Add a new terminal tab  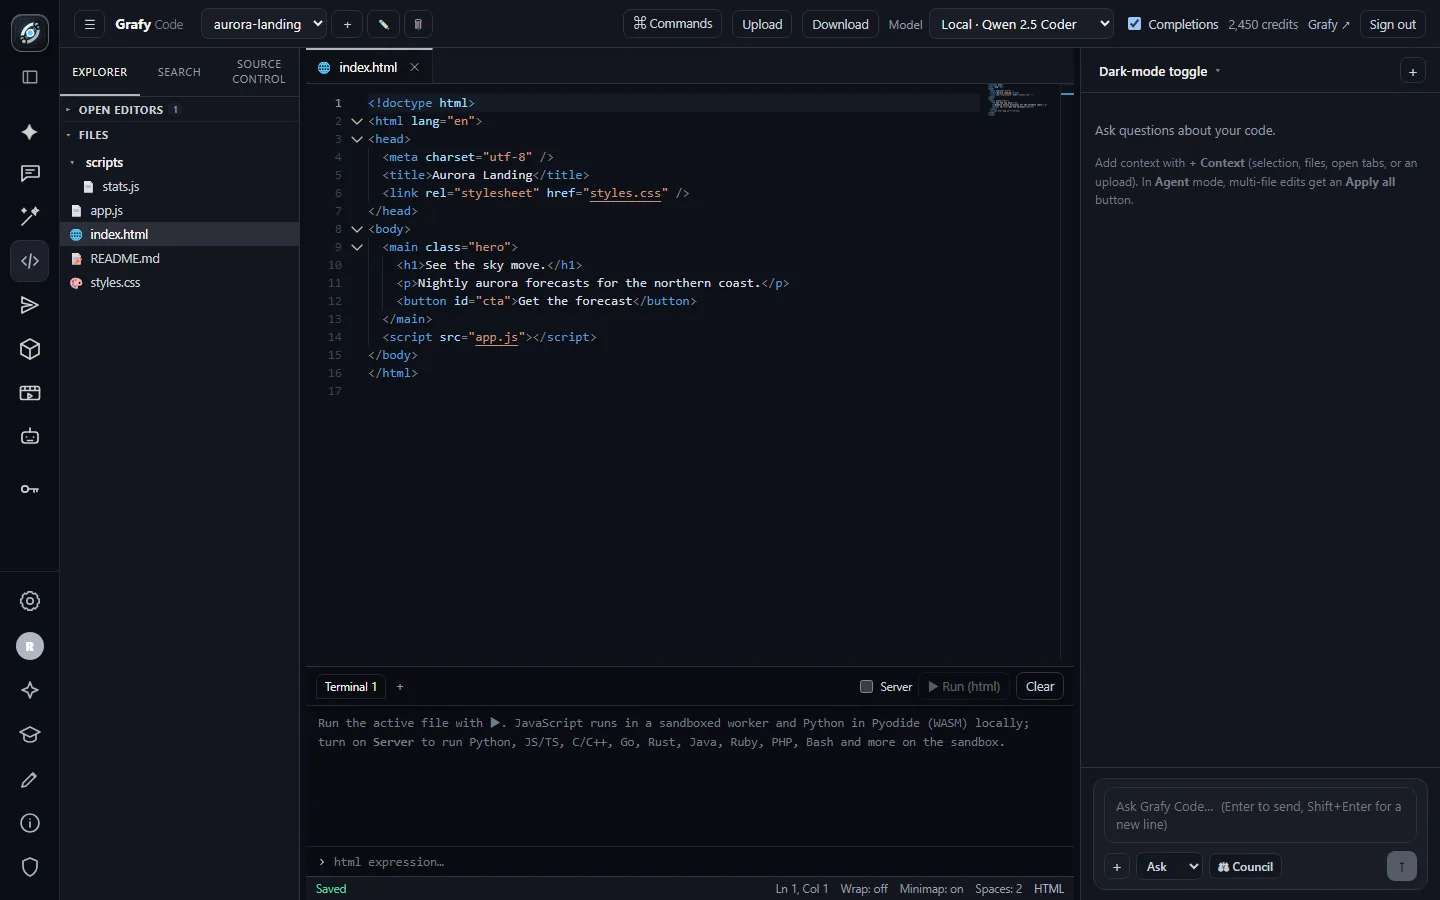click(x=400, y=687)
